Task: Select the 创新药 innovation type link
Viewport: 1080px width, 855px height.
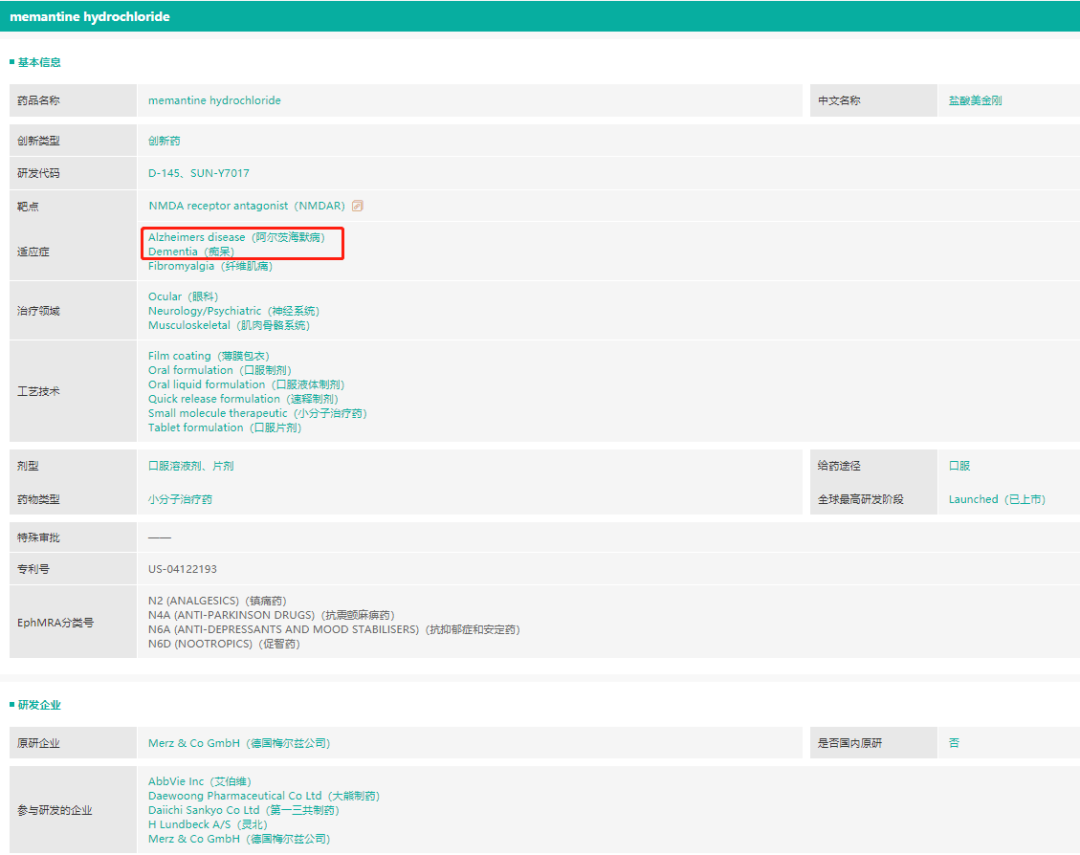Action: (x=164, y=141)
